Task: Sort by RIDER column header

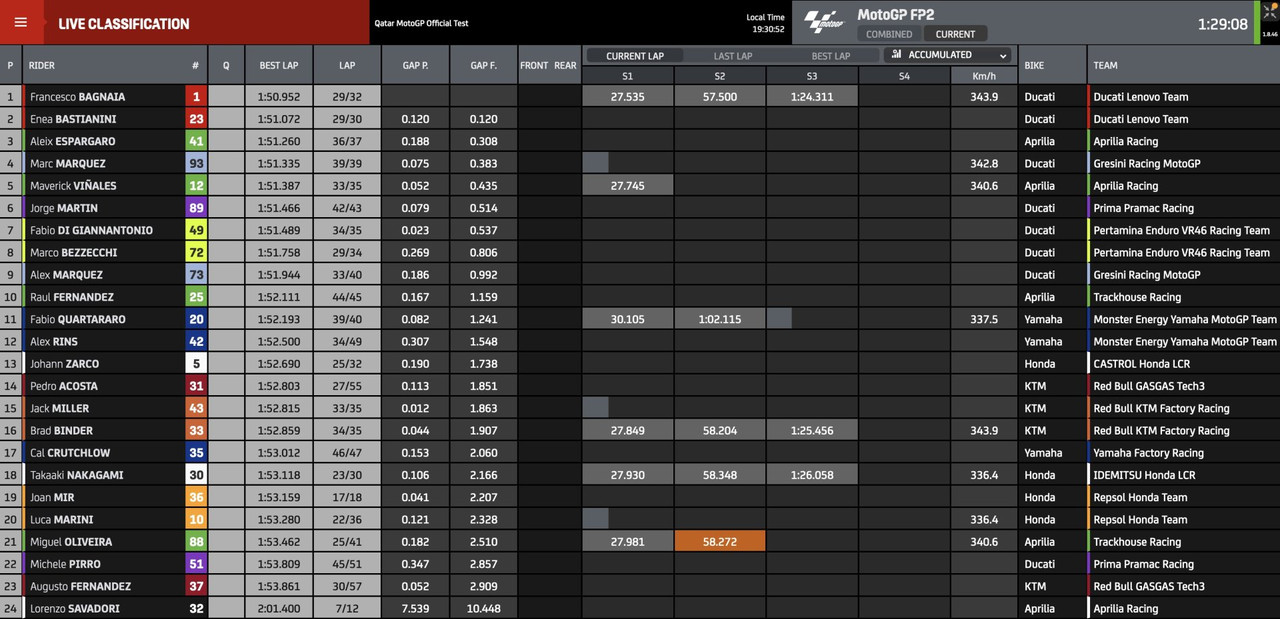Action: coord(42,65)
